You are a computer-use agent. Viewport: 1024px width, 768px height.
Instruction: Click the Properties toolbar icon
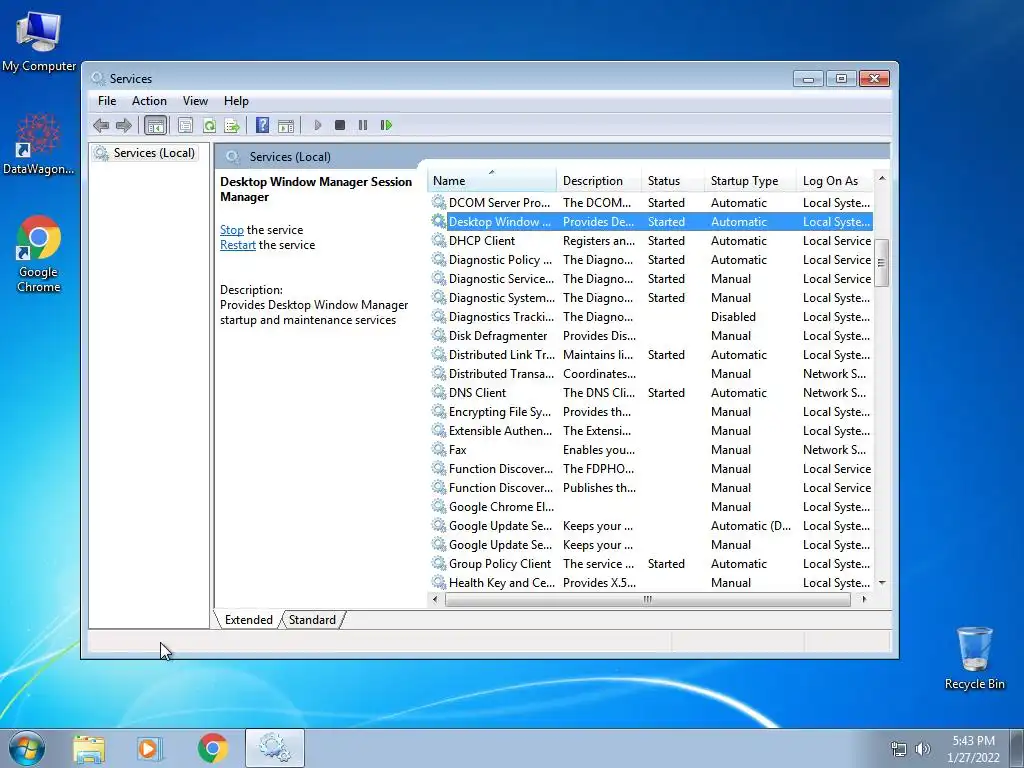tap(185, 125)
